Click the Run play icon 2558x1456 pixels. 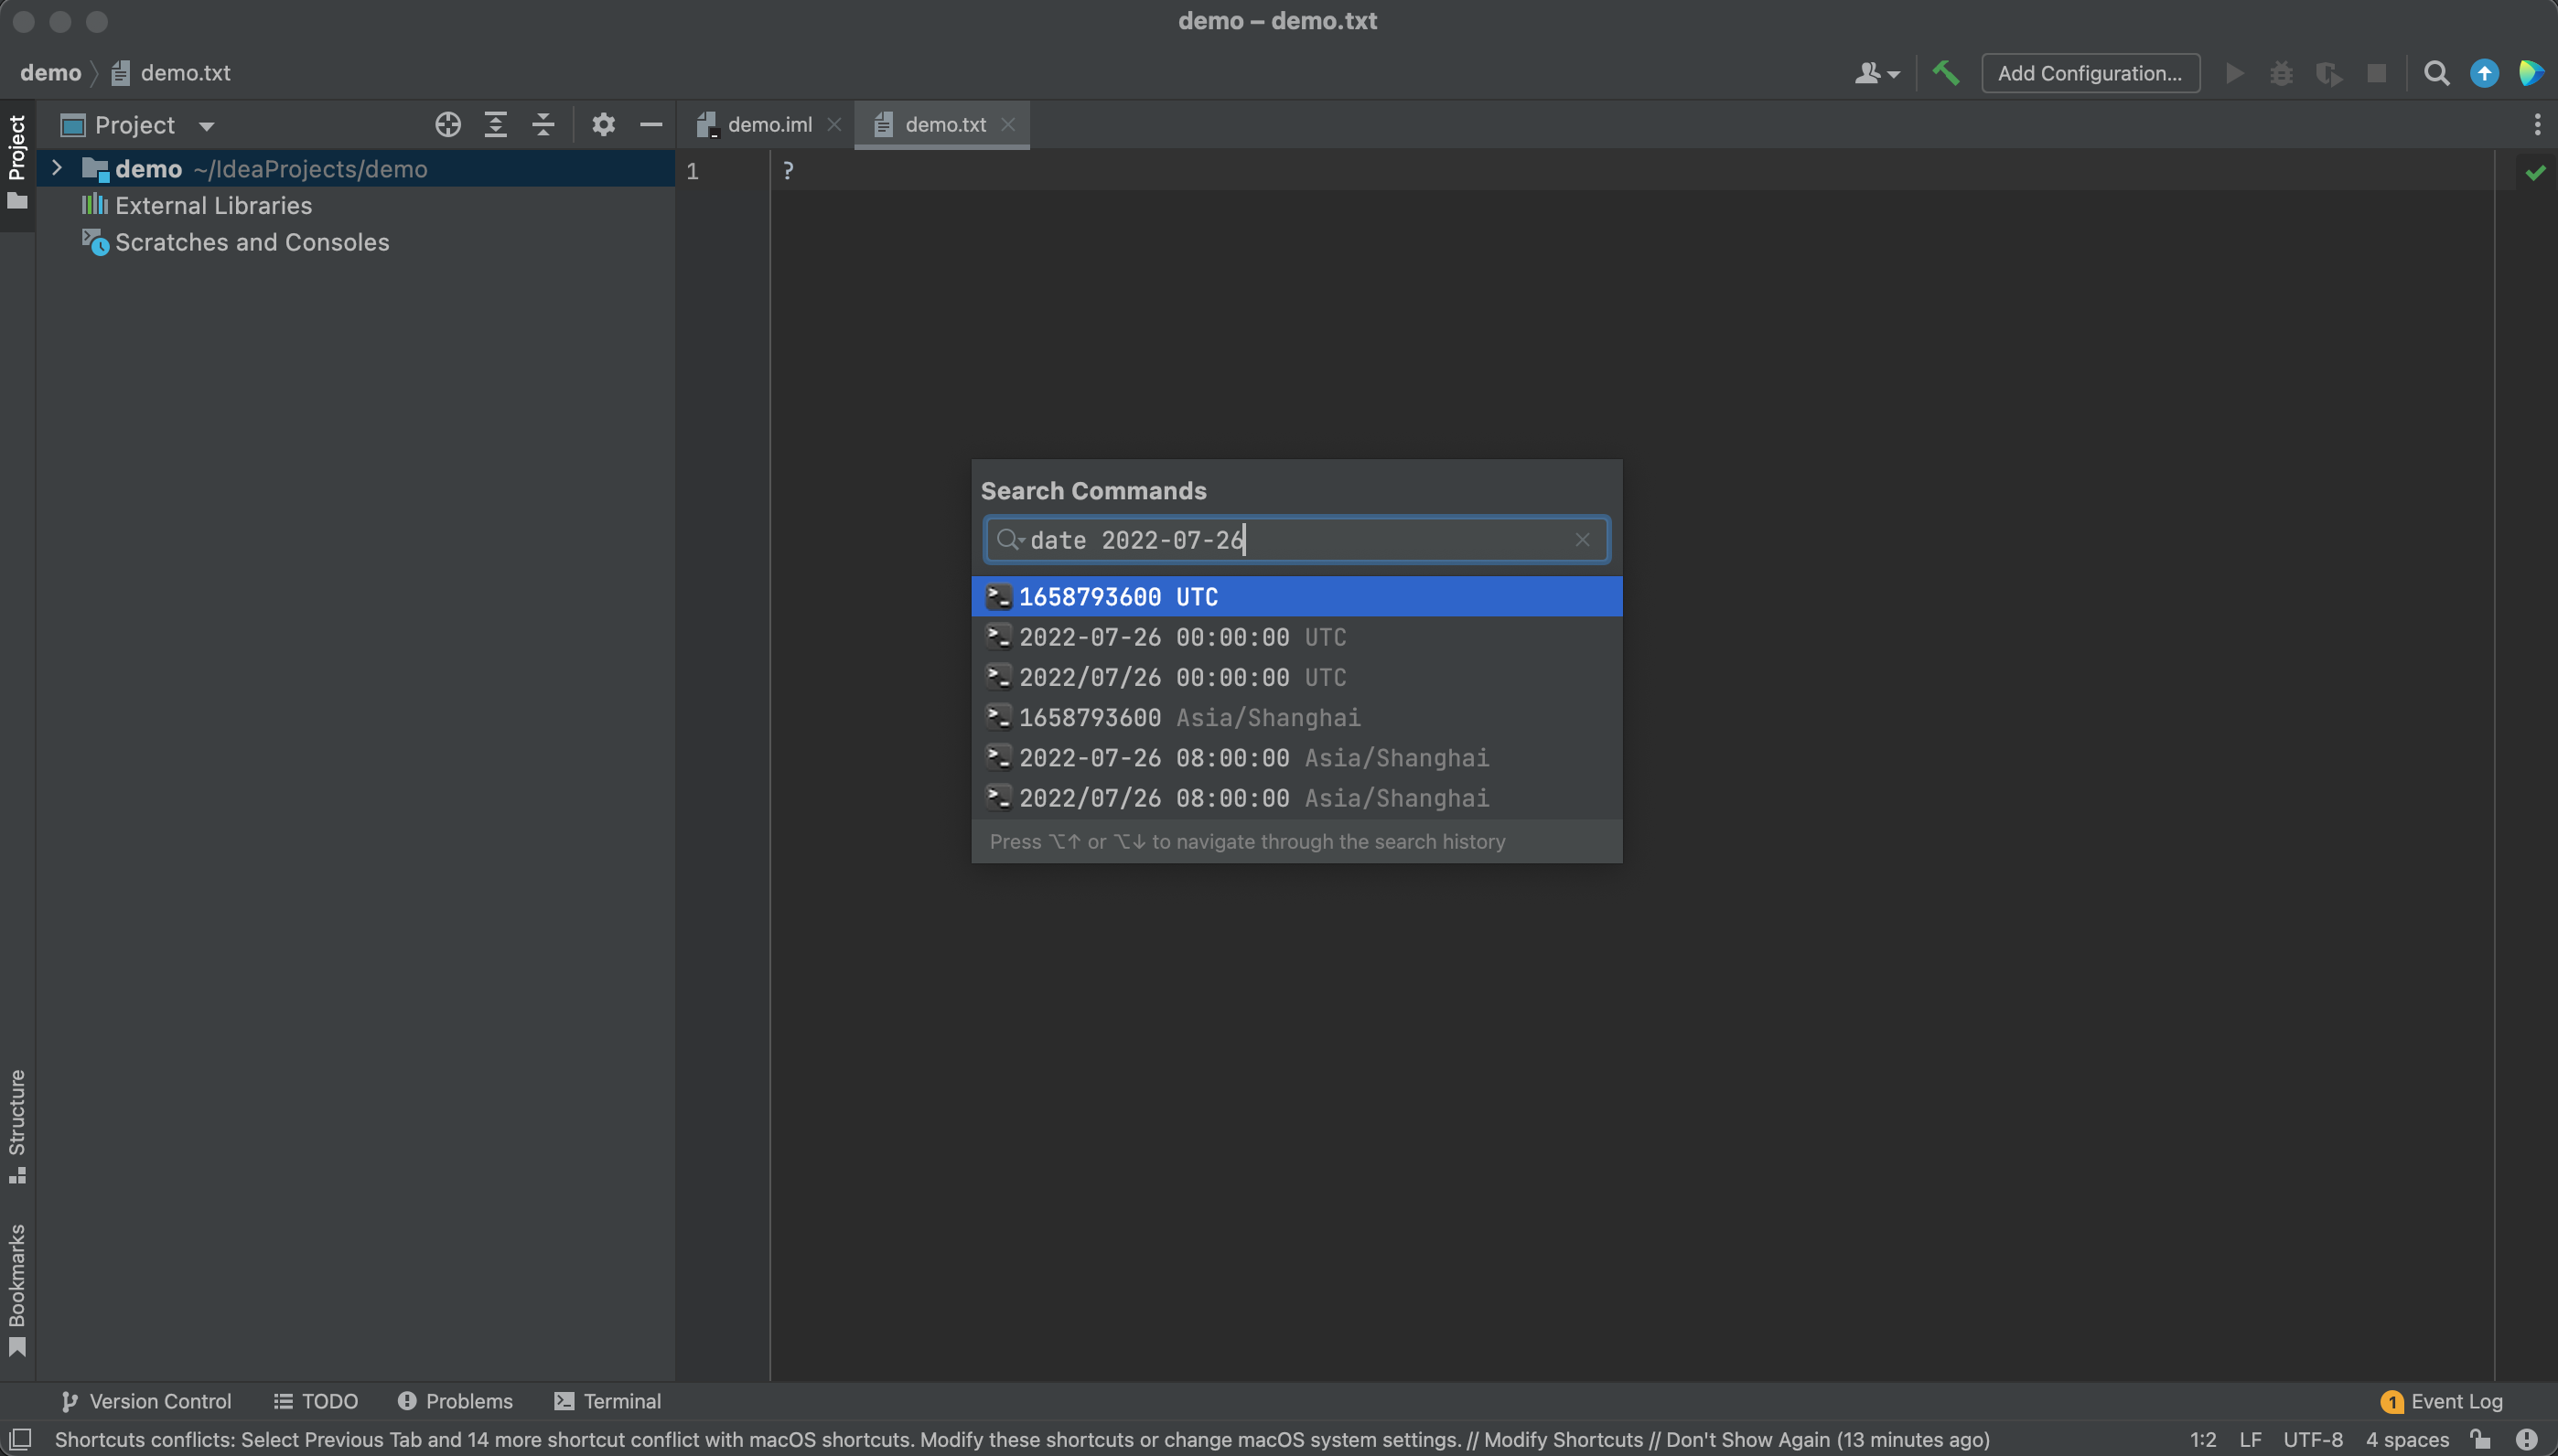[2234, 73]
